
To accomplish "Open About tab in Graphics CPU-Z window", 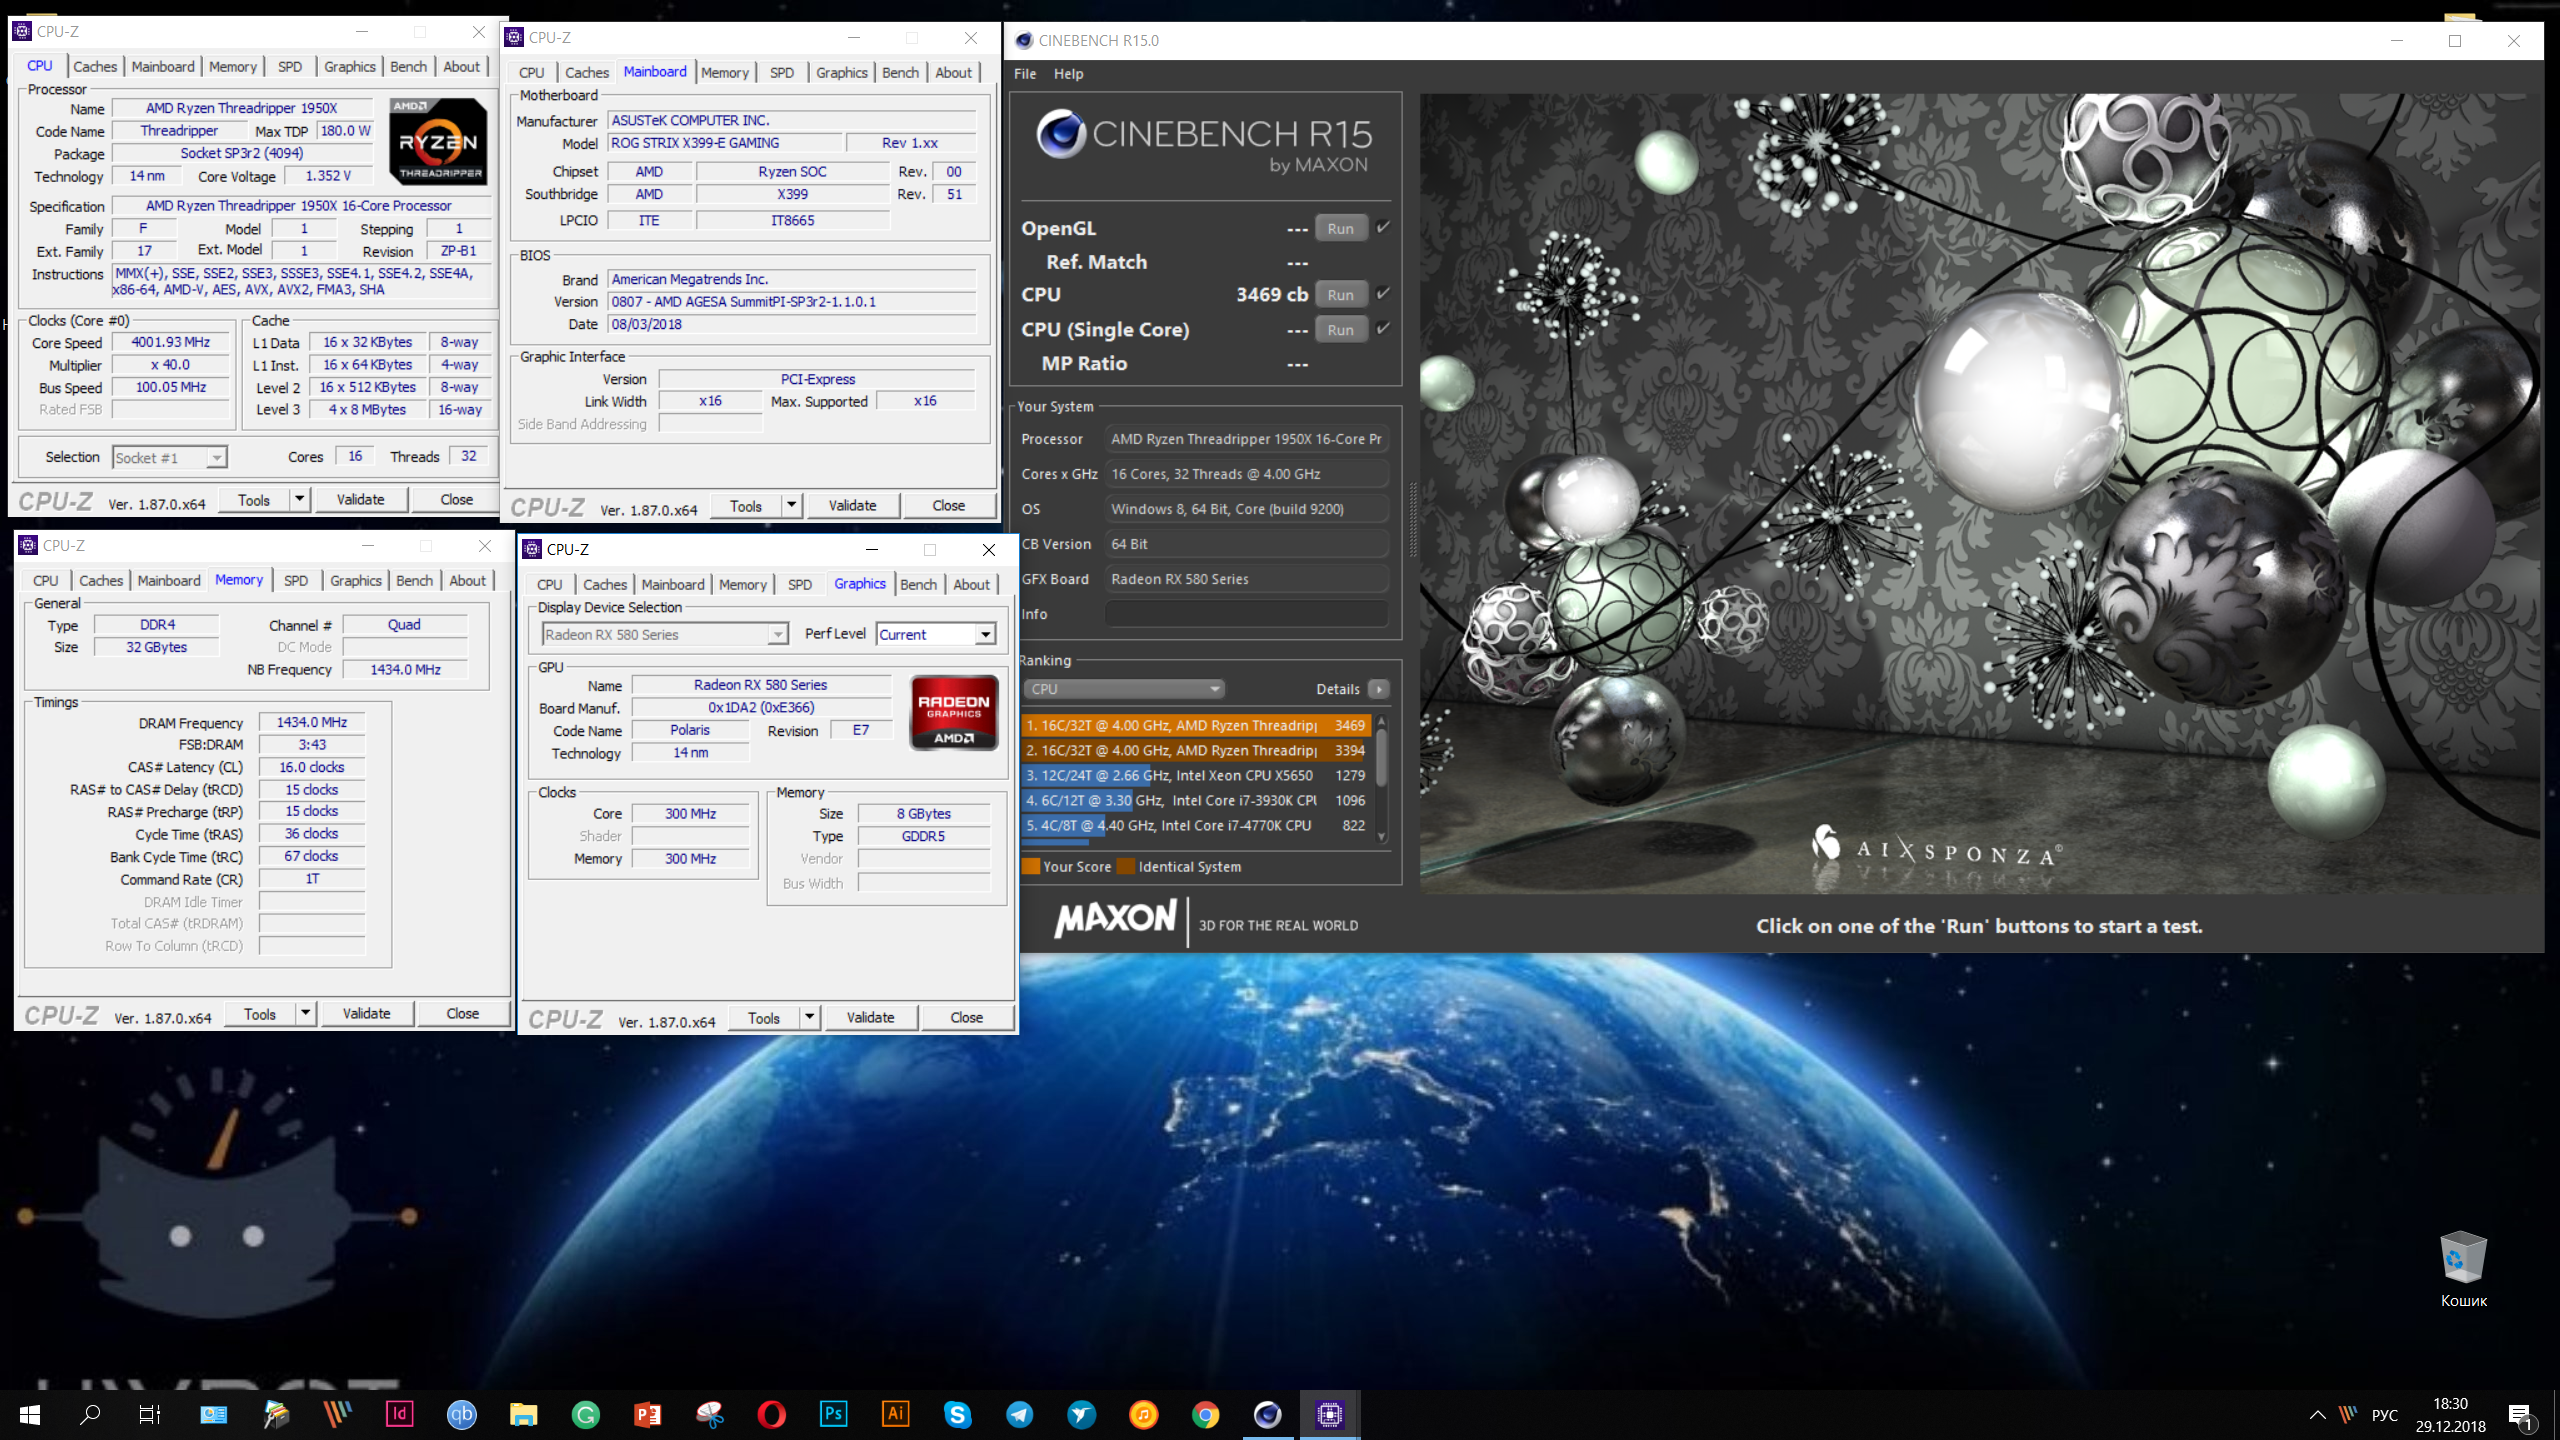I will (x=971, y=584).
